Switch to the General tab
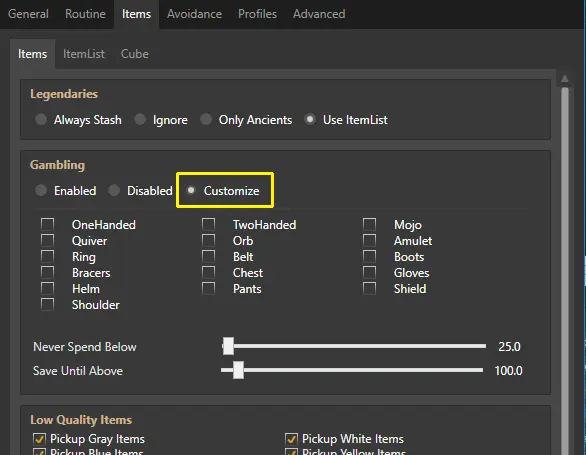This screenshot has height=455, width=586. 28,14
